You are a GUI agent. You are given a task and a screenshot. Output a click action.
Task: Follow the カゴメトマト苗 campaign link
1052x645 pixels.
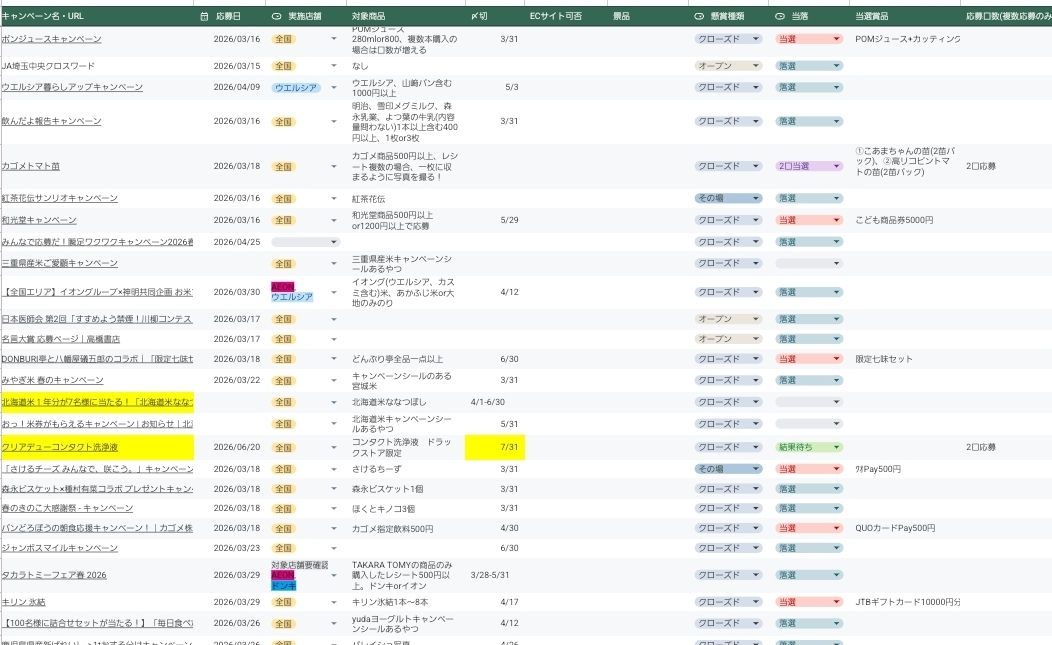(x=31, y=166)
